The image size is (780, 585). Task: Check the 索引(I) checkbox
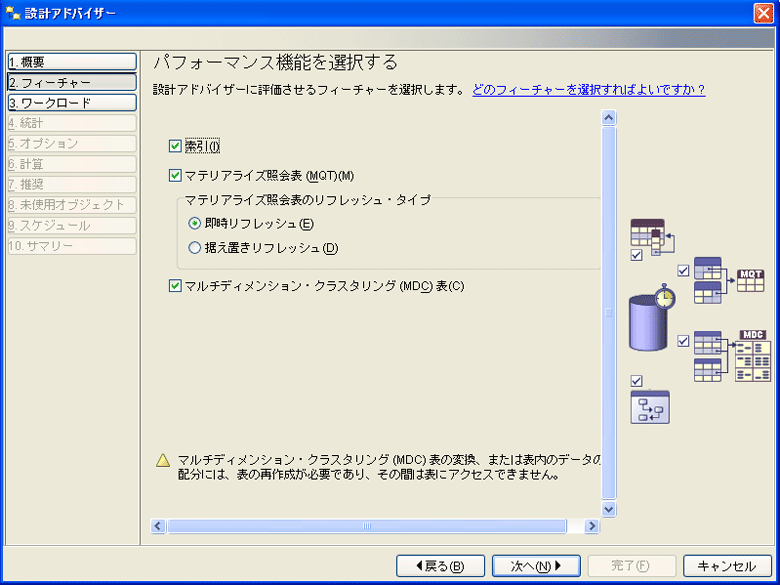tap(175, 146)
